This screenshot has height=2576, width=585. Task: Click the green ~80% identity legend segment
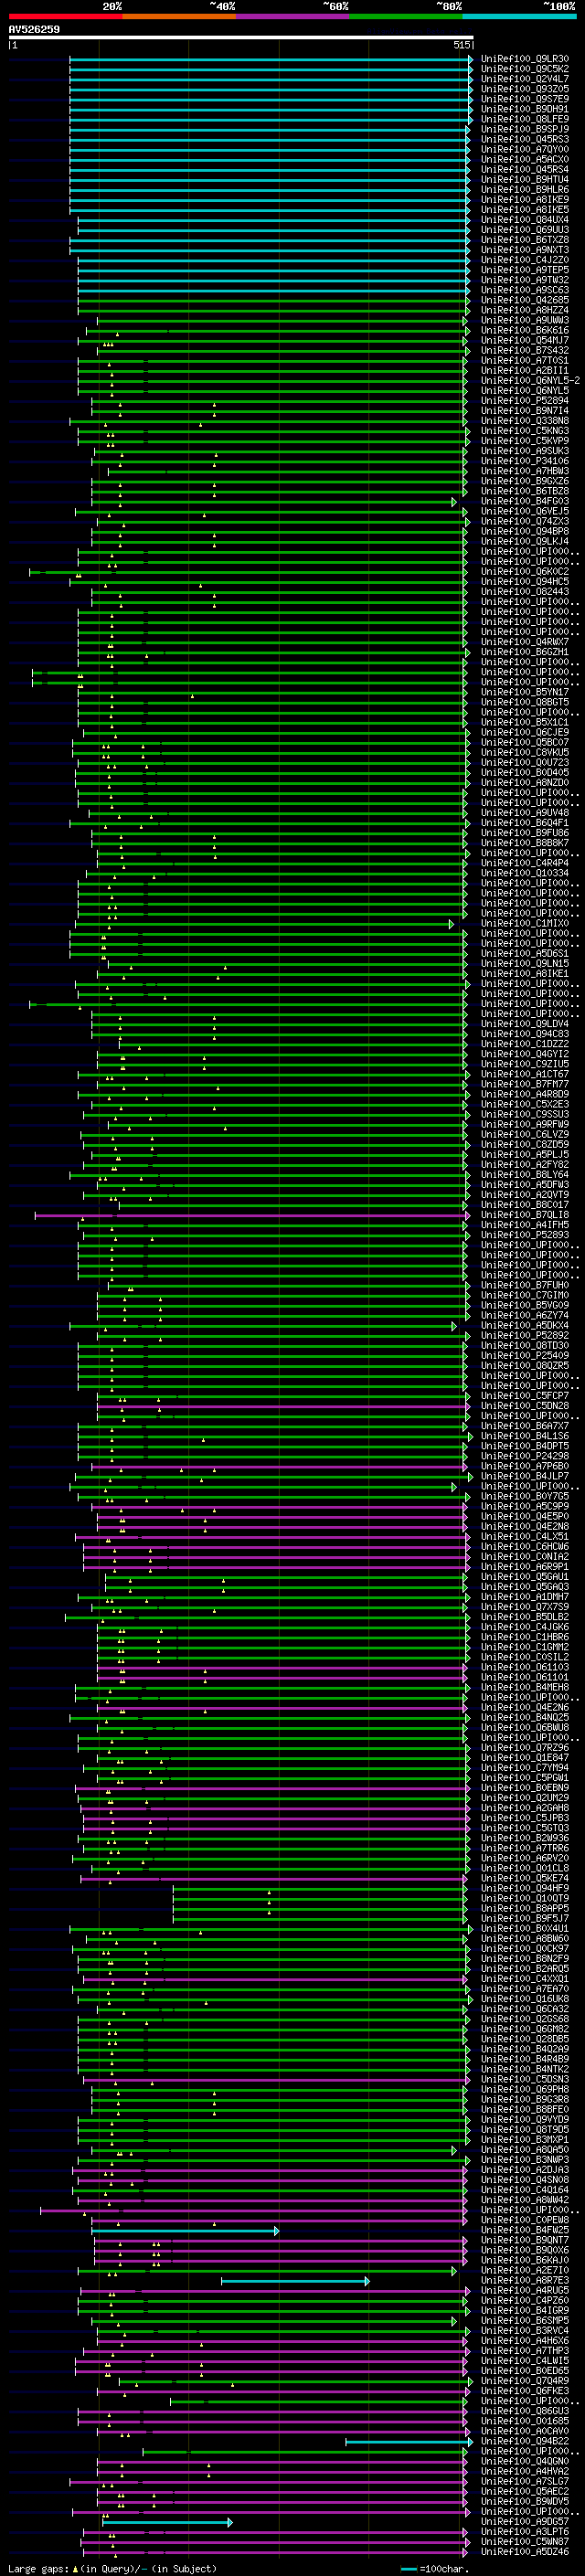tap(405, 16)
